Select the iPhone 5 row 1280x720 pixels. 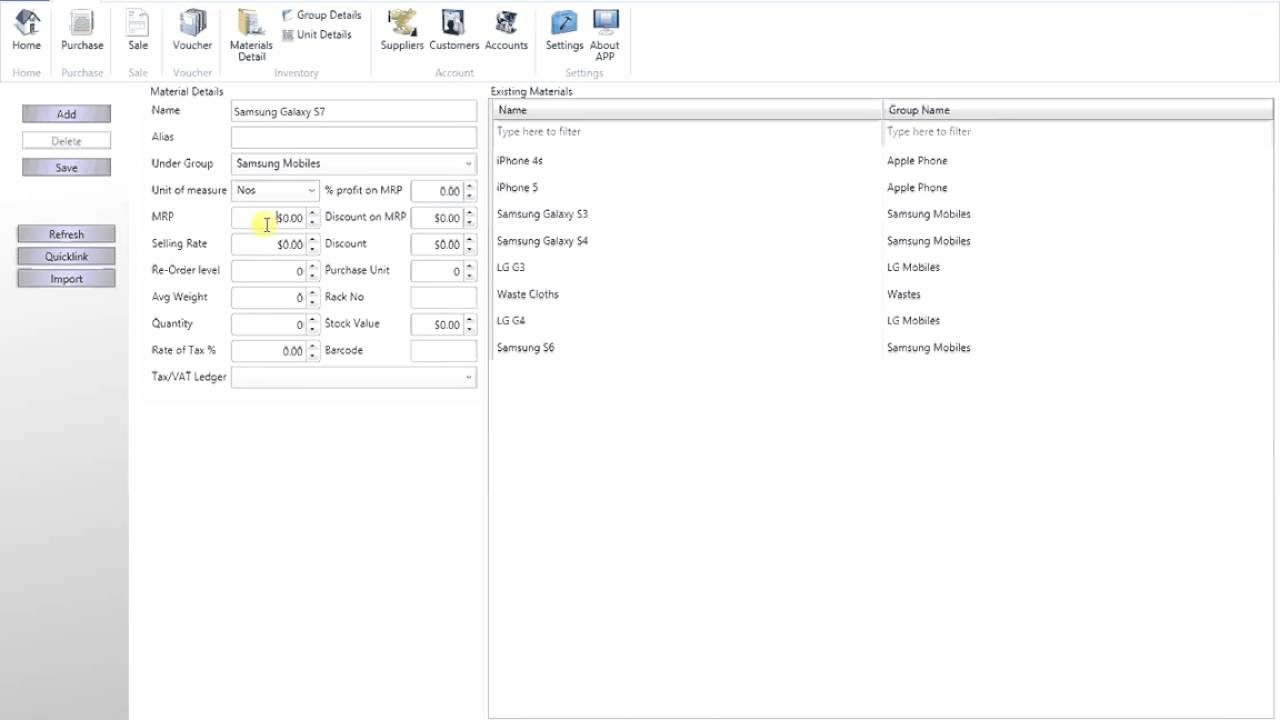(x=881, y=187)
